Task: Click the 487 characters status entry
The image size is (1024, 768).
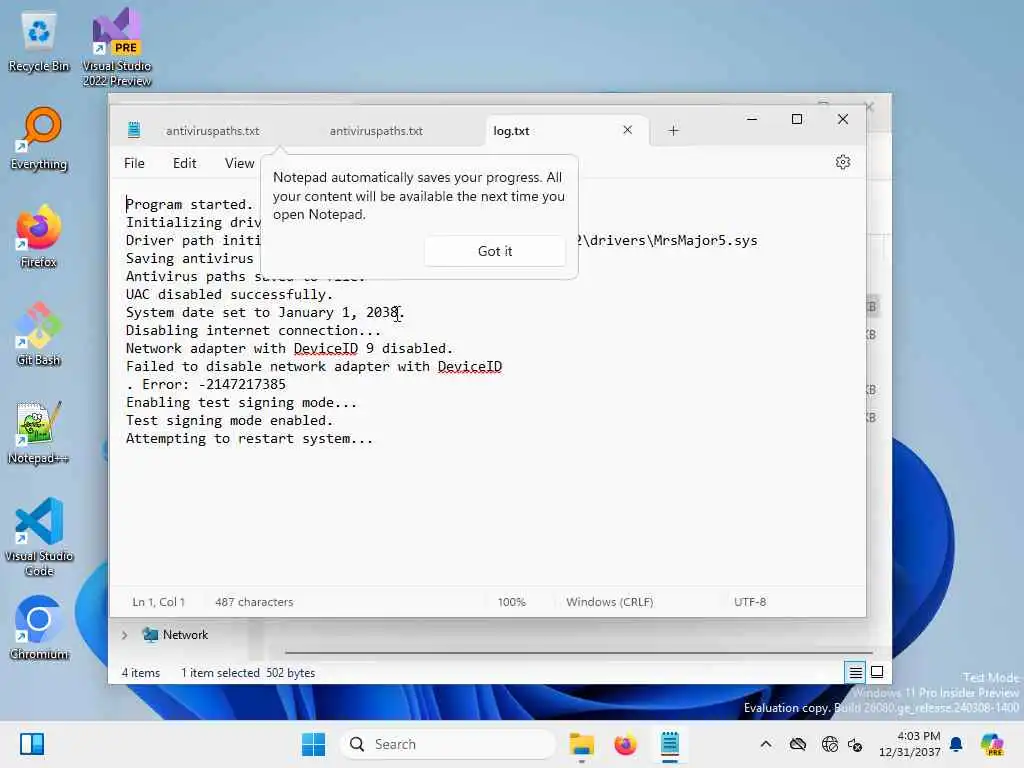Action: (254, 601)
